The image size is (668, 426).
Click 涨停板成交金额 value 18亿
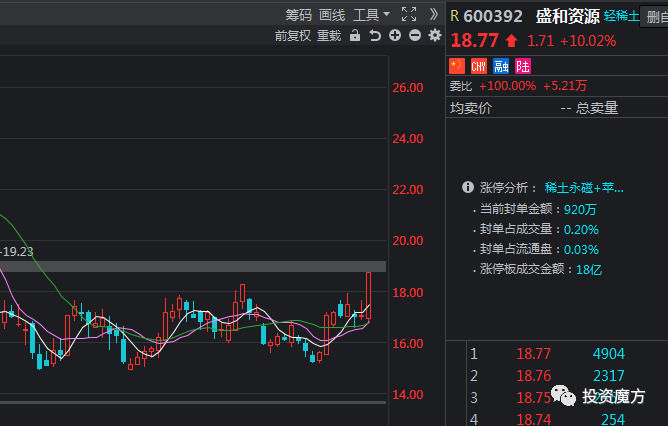(x=589, y=270)
